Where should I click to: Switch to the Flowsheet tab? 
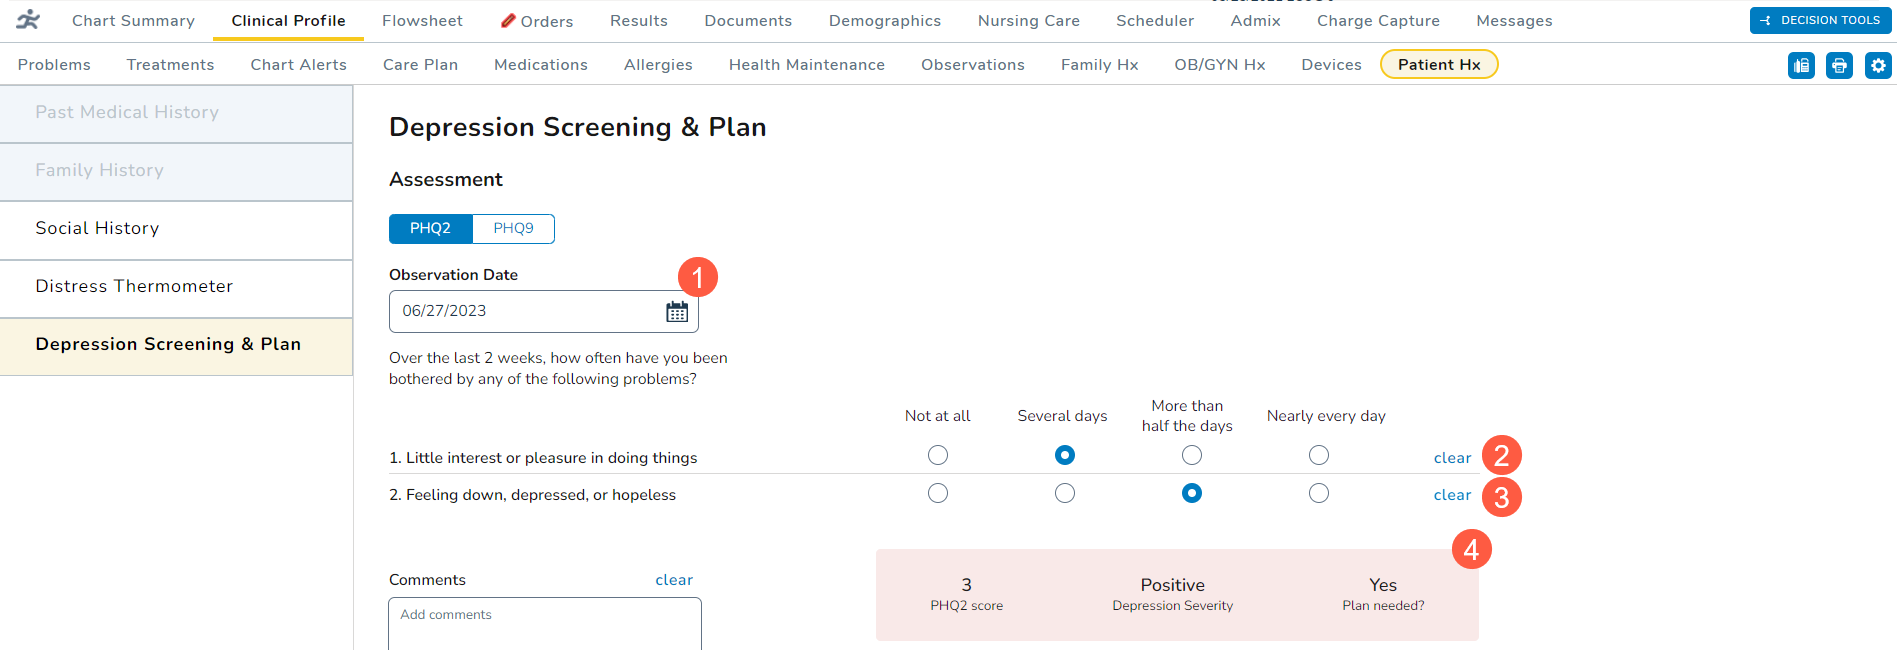click(422, 21)
